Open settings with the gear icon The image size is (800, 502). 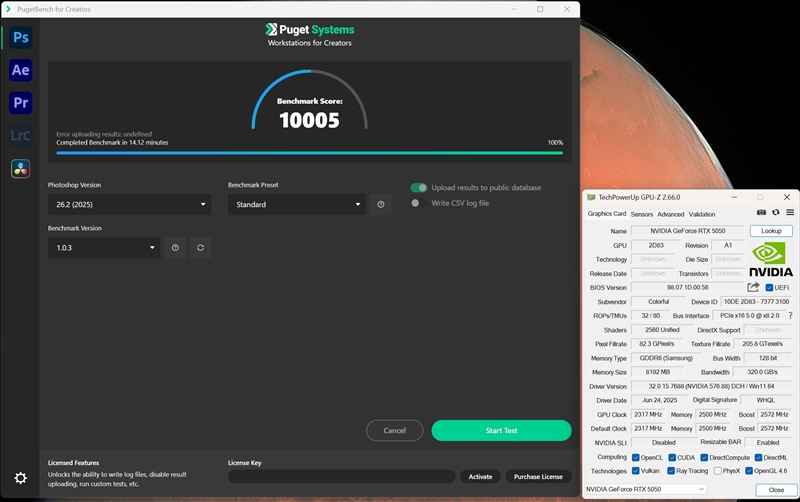pyautogui.click(x=20, y=478)
